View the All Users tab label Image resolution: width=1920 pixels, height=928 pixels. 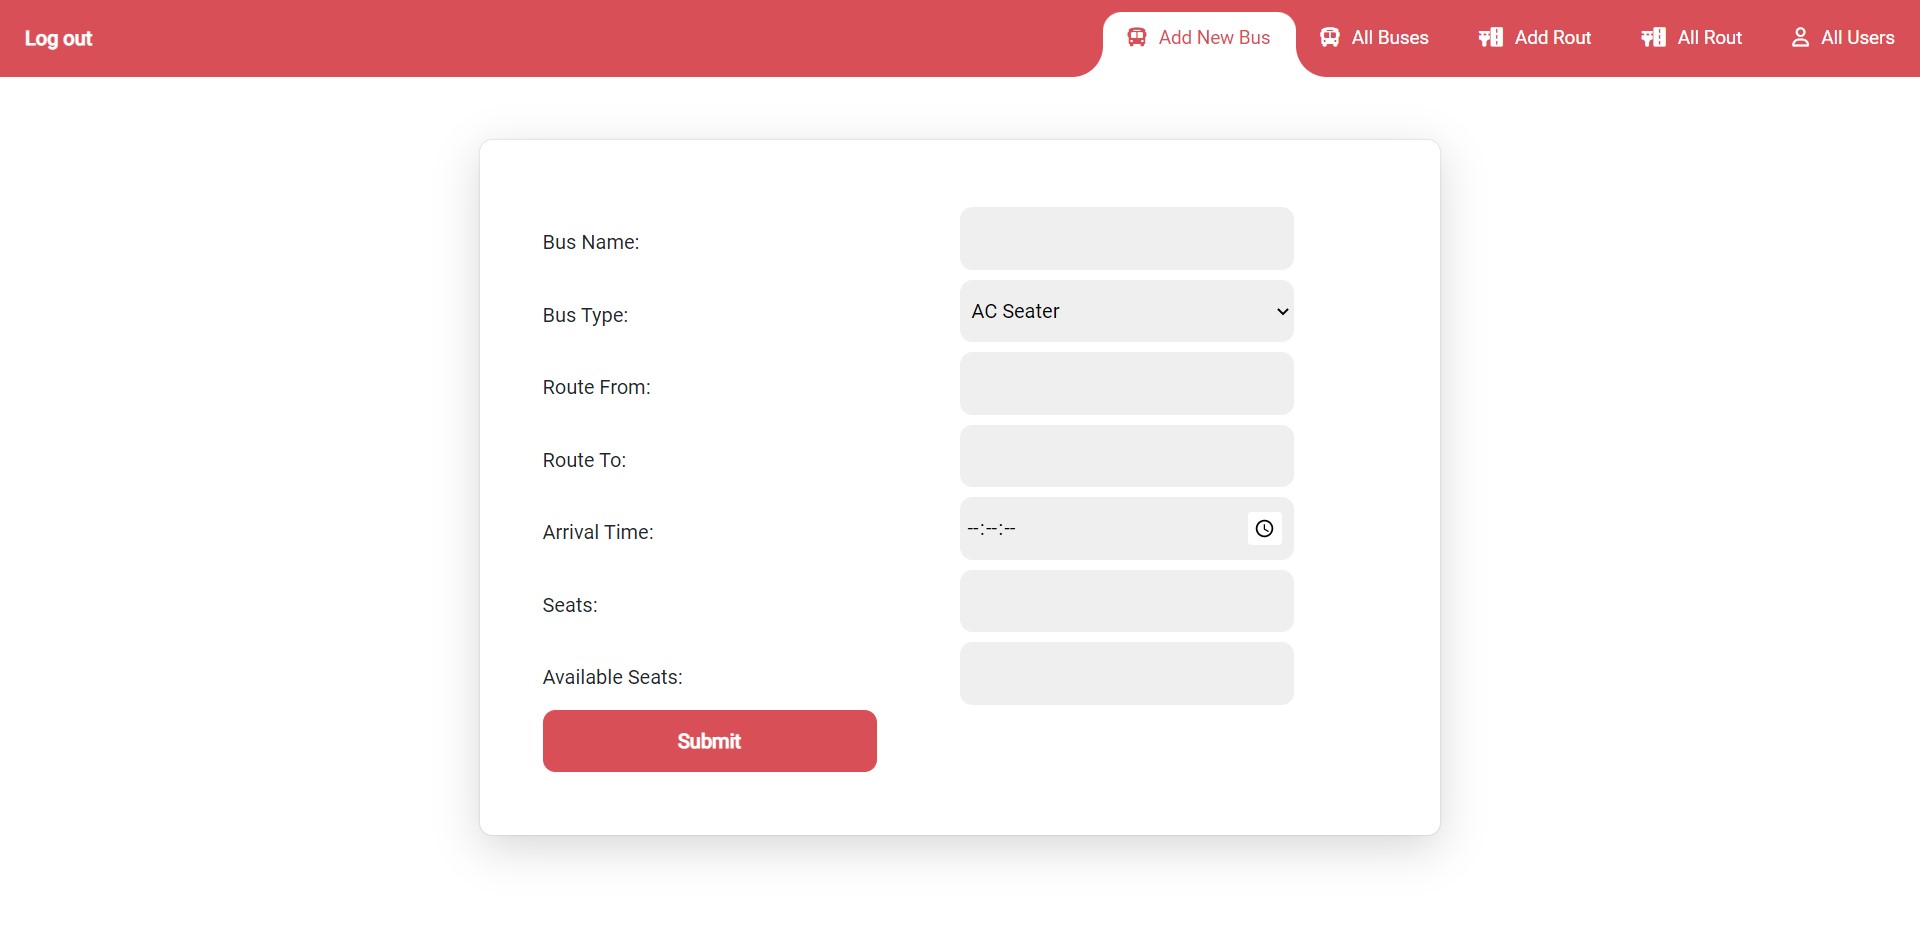click(1857, 38)
